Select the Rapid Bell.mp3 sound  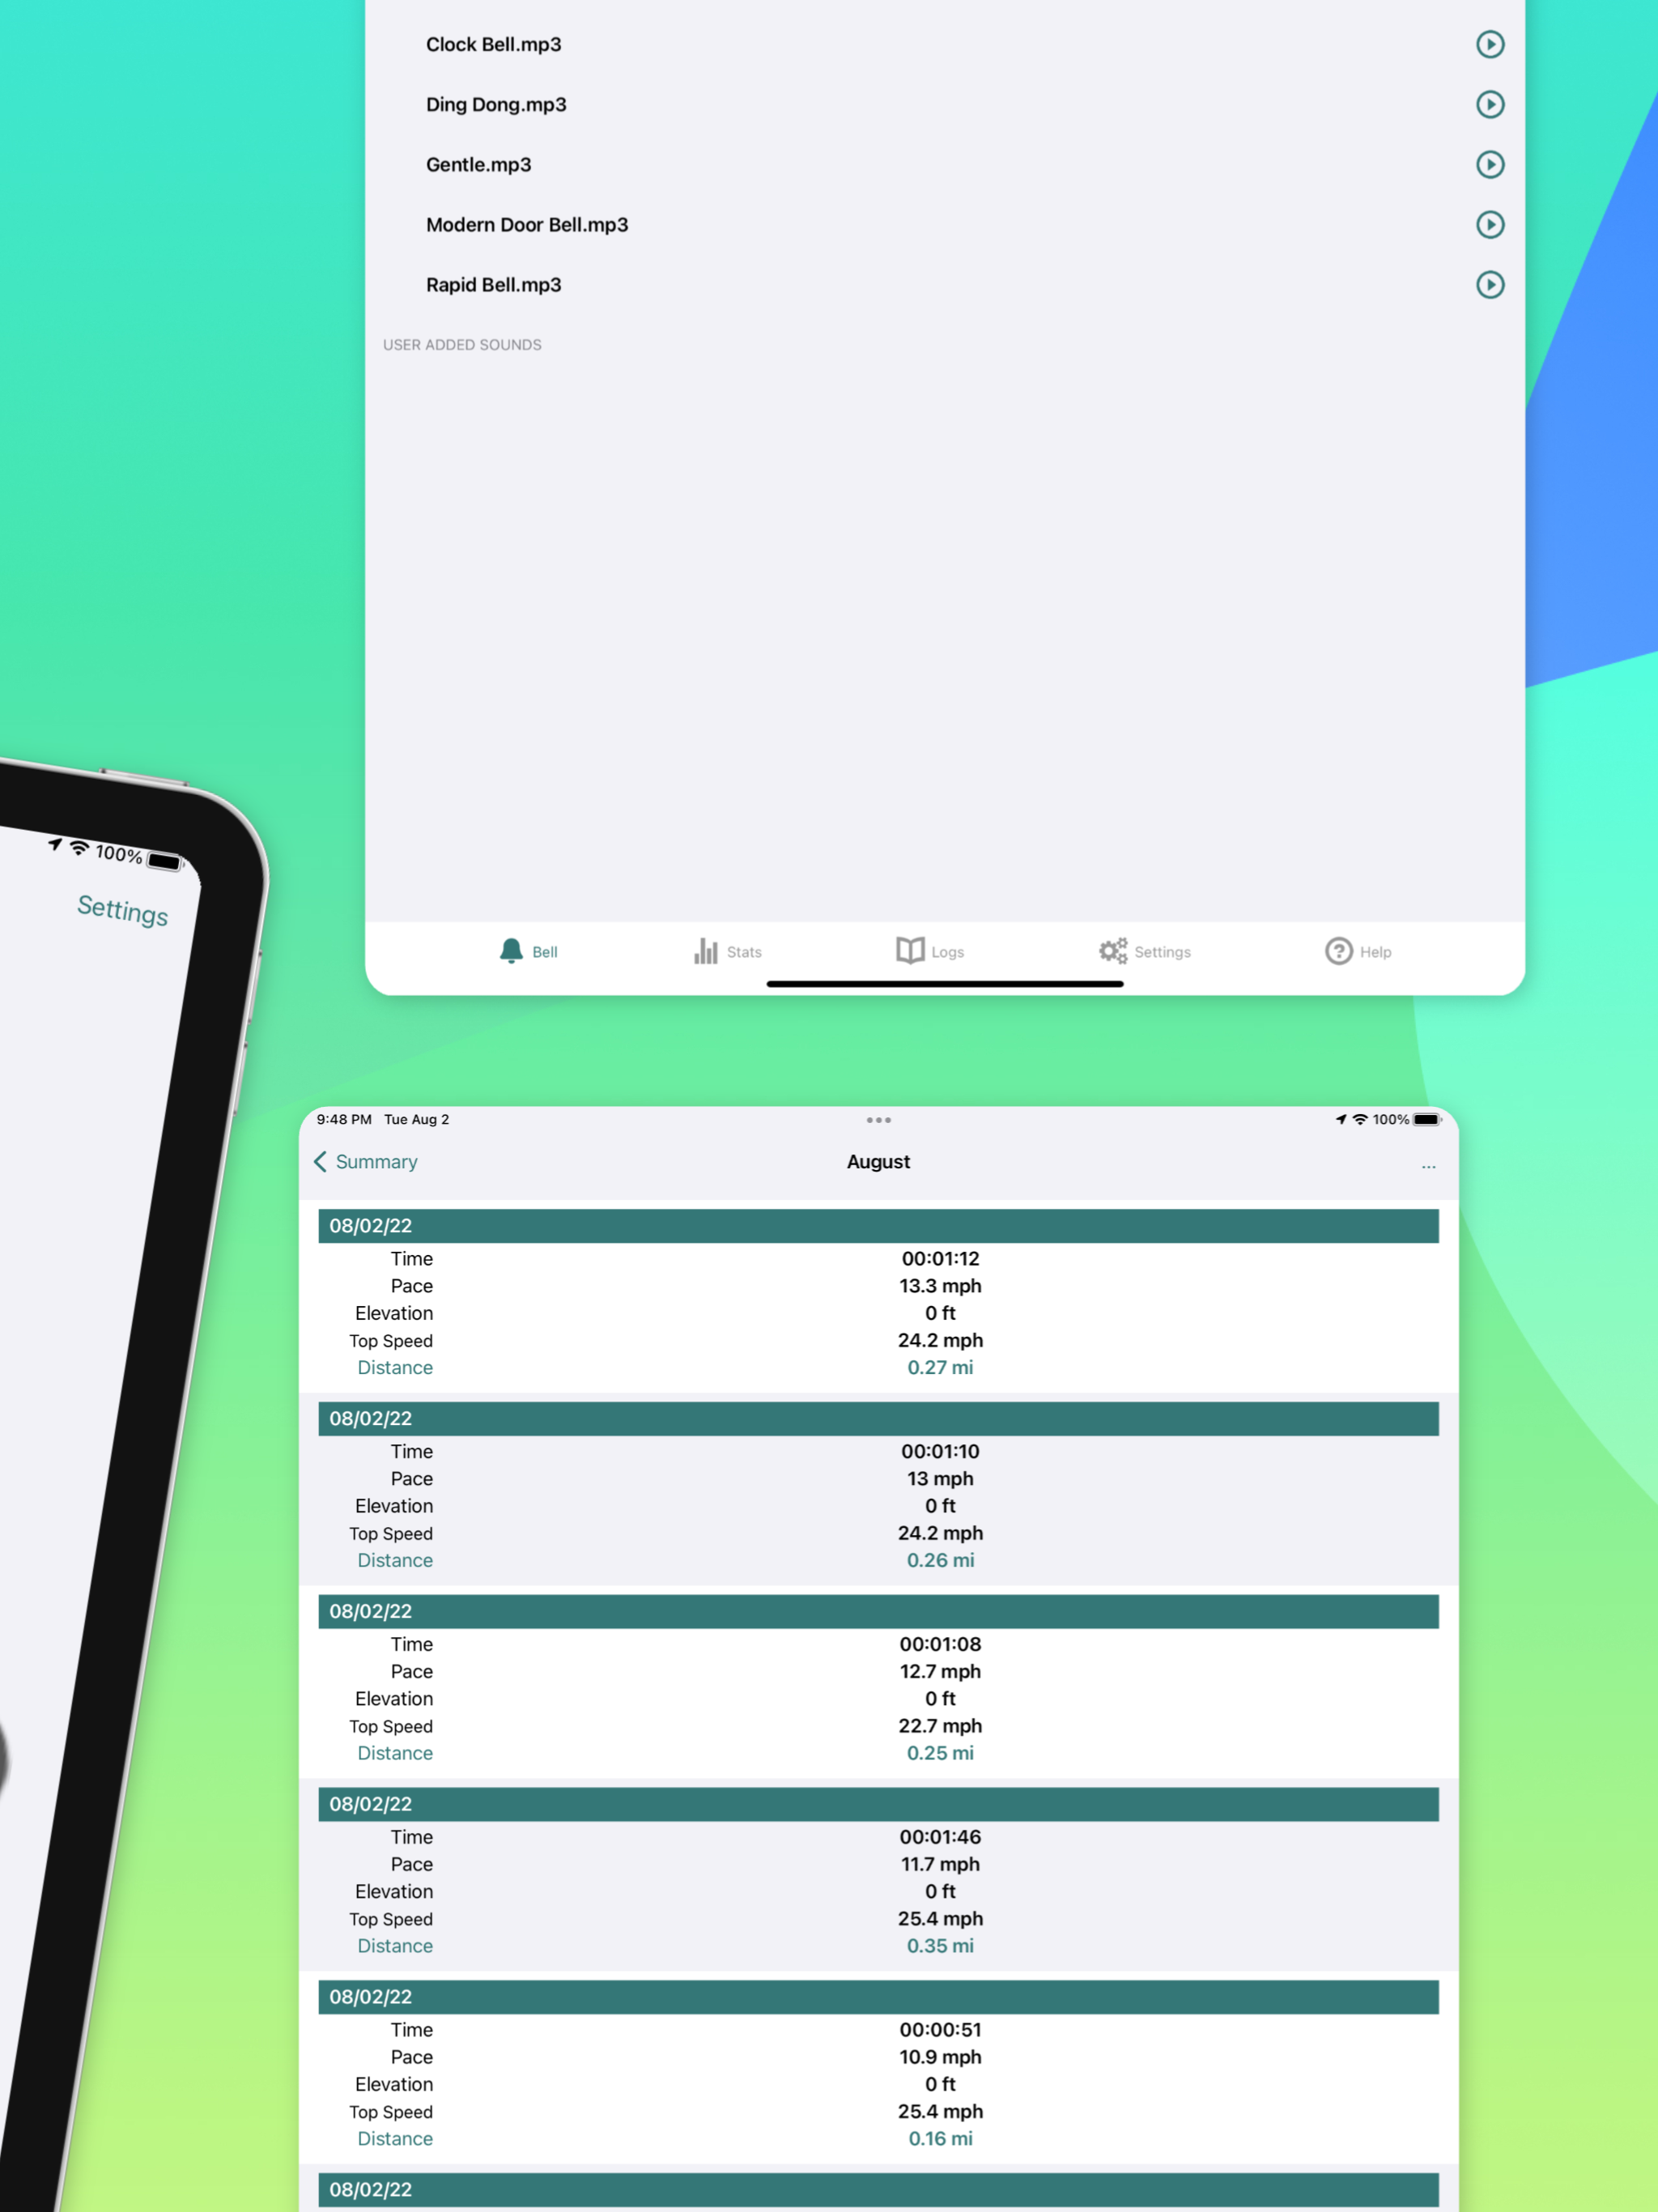click(944, 285)
